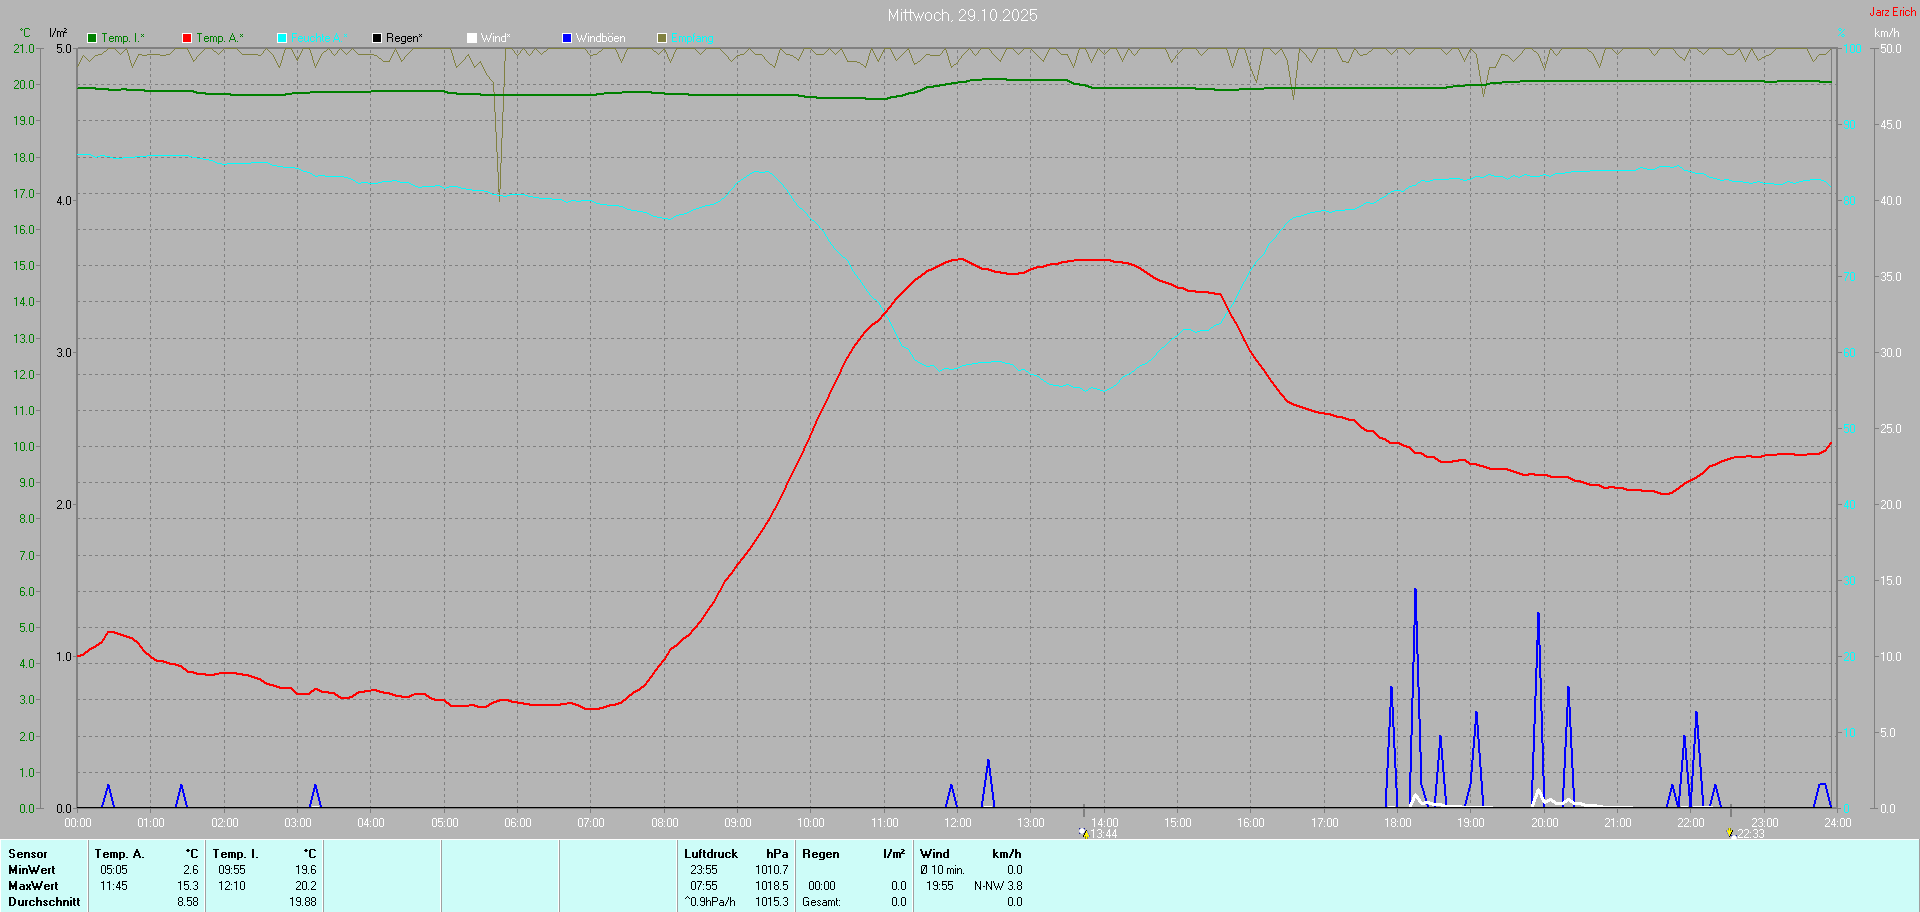
Task: Click the cyan Feuchte A. legend swatch
Action: click(282, 38)
